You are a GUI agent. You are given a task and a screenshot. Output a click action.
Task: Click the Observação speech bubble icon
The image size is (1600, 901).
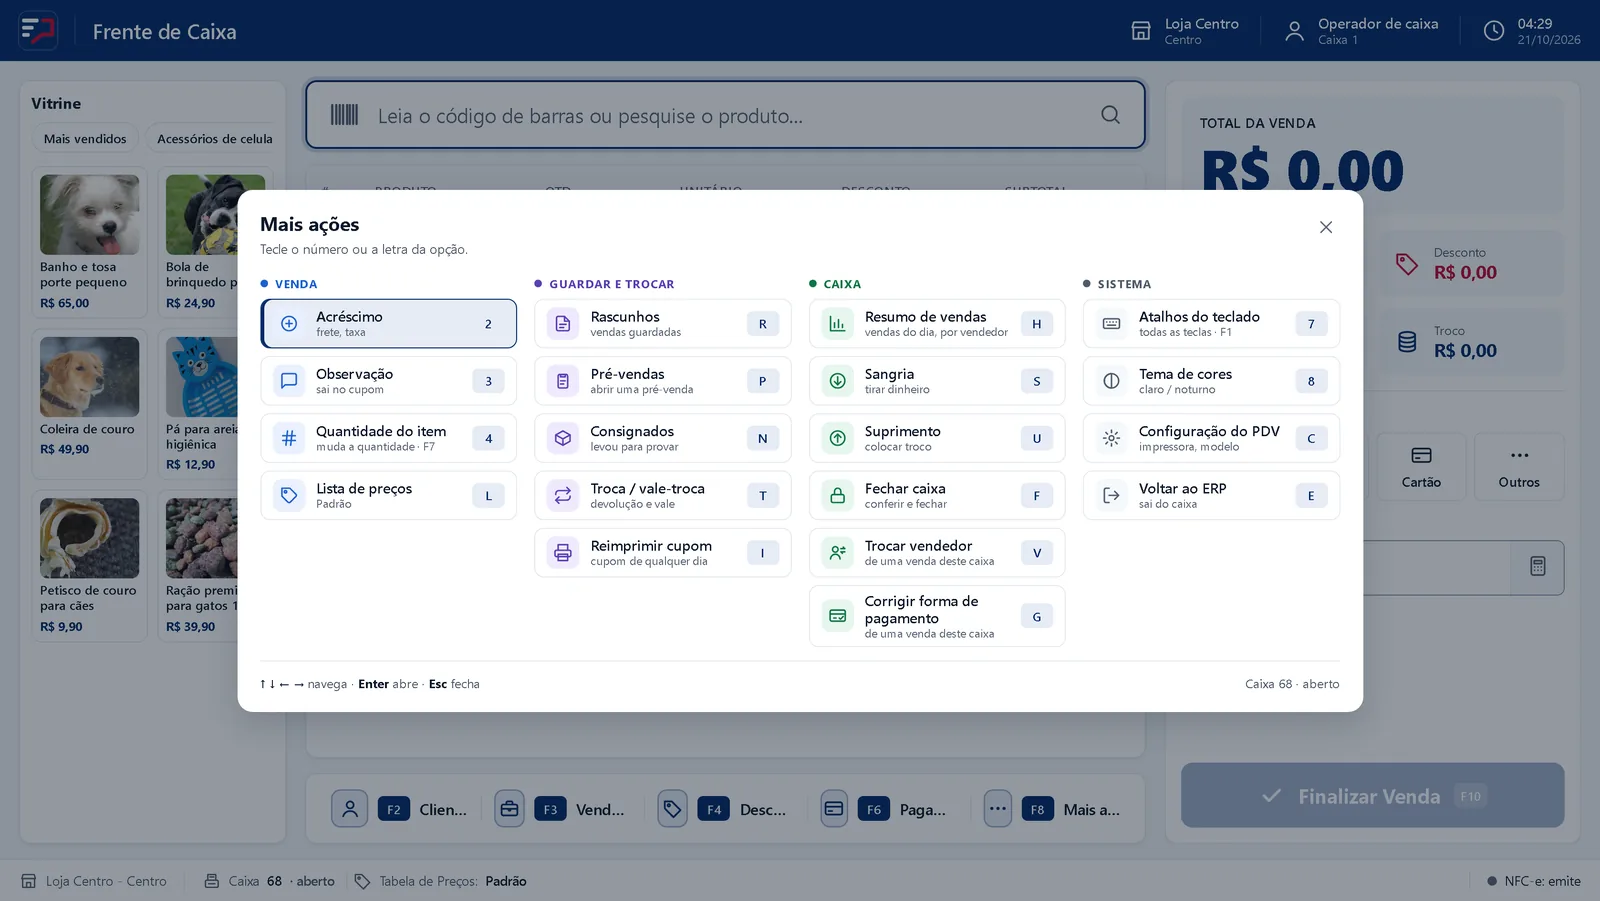coord(289,381)
